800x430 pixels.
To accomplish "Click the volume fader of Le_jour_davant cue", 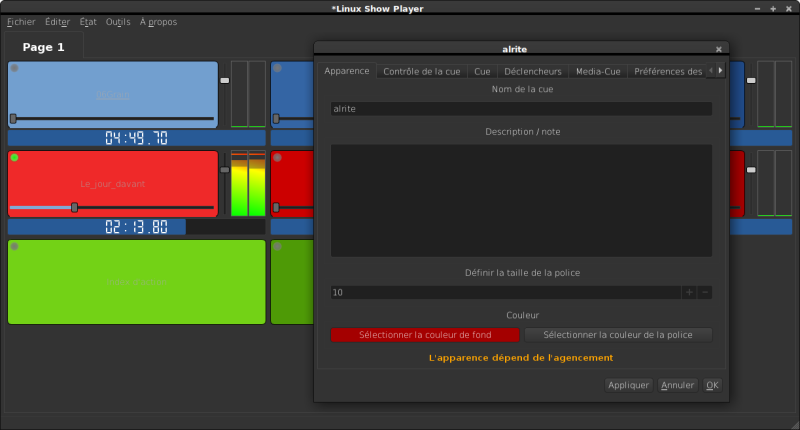I will [224, 170].
